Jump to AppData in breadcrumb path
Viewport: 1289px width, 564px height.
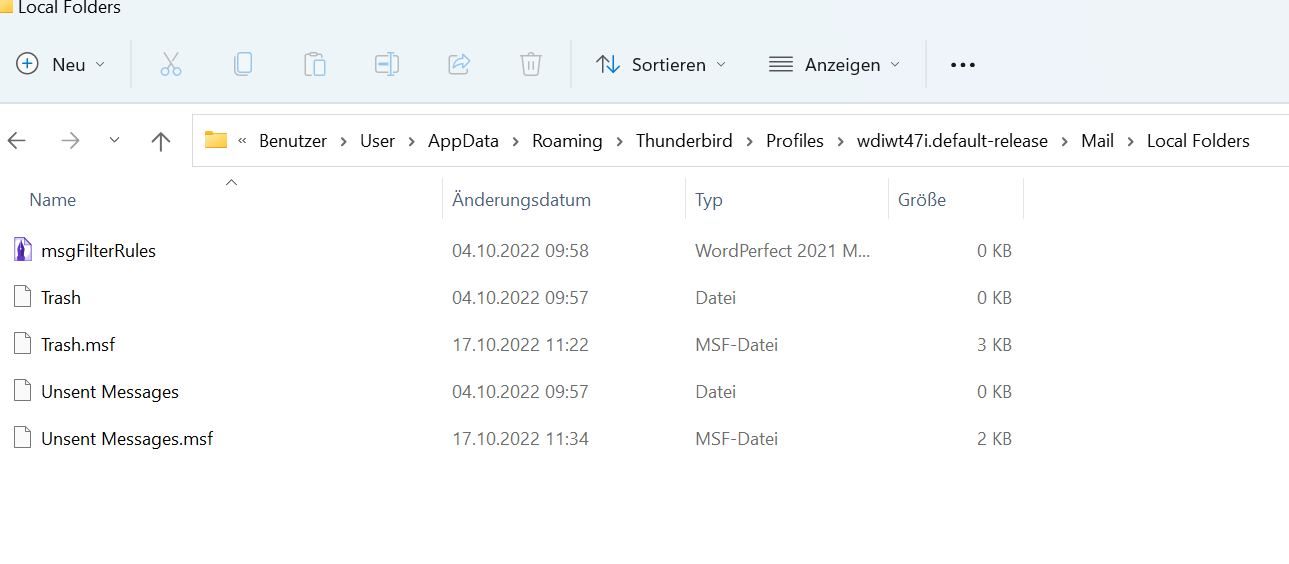[x=463, y=141]
